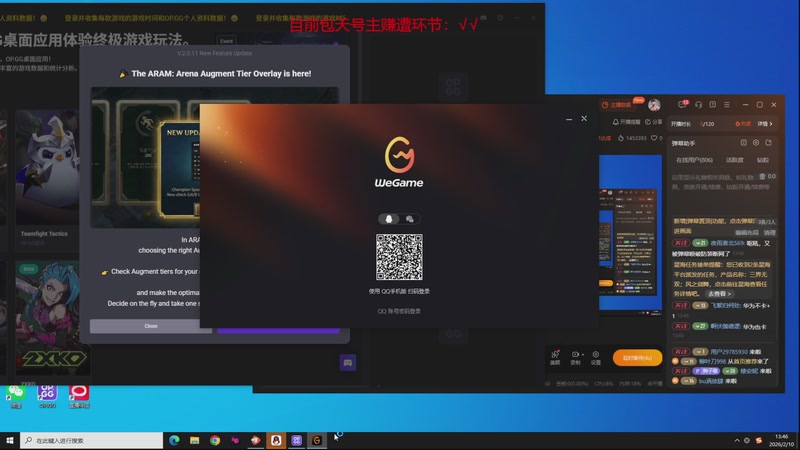Open red streaming app desktop shortcut

pos(79,396)
